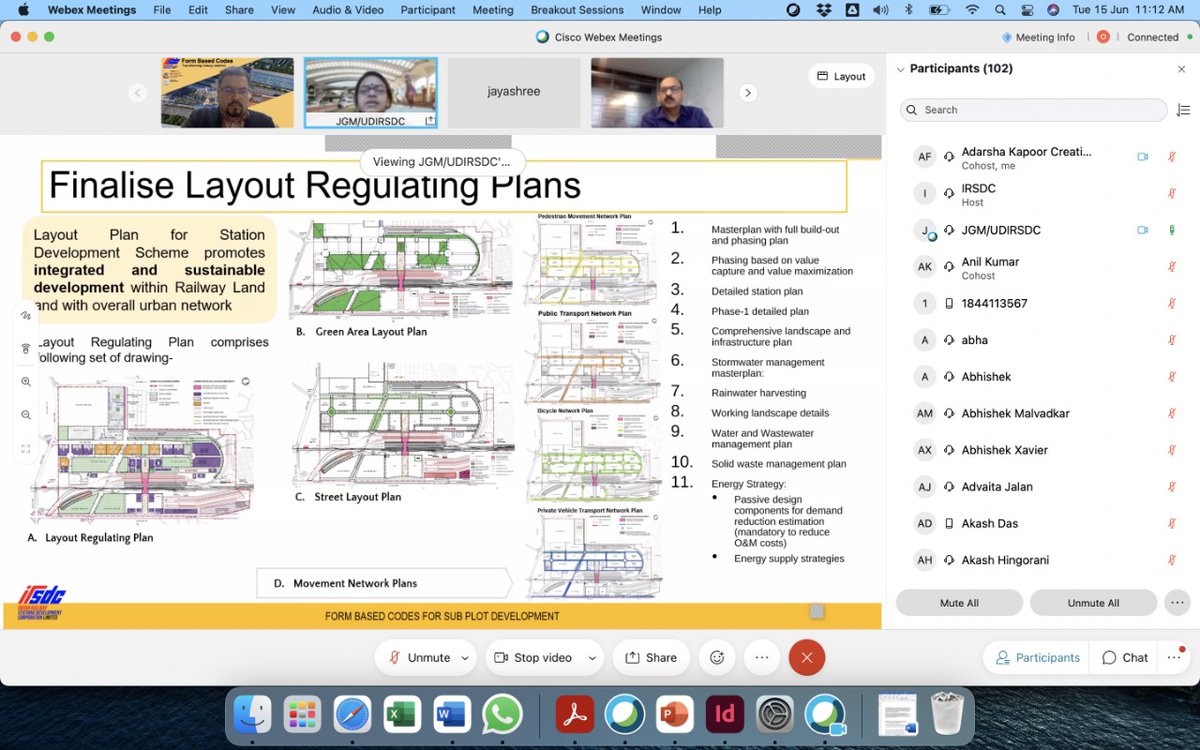Open WhatsApp from the Dock
The width and height of the screenshot is (1200, 750).
point(501,714)
